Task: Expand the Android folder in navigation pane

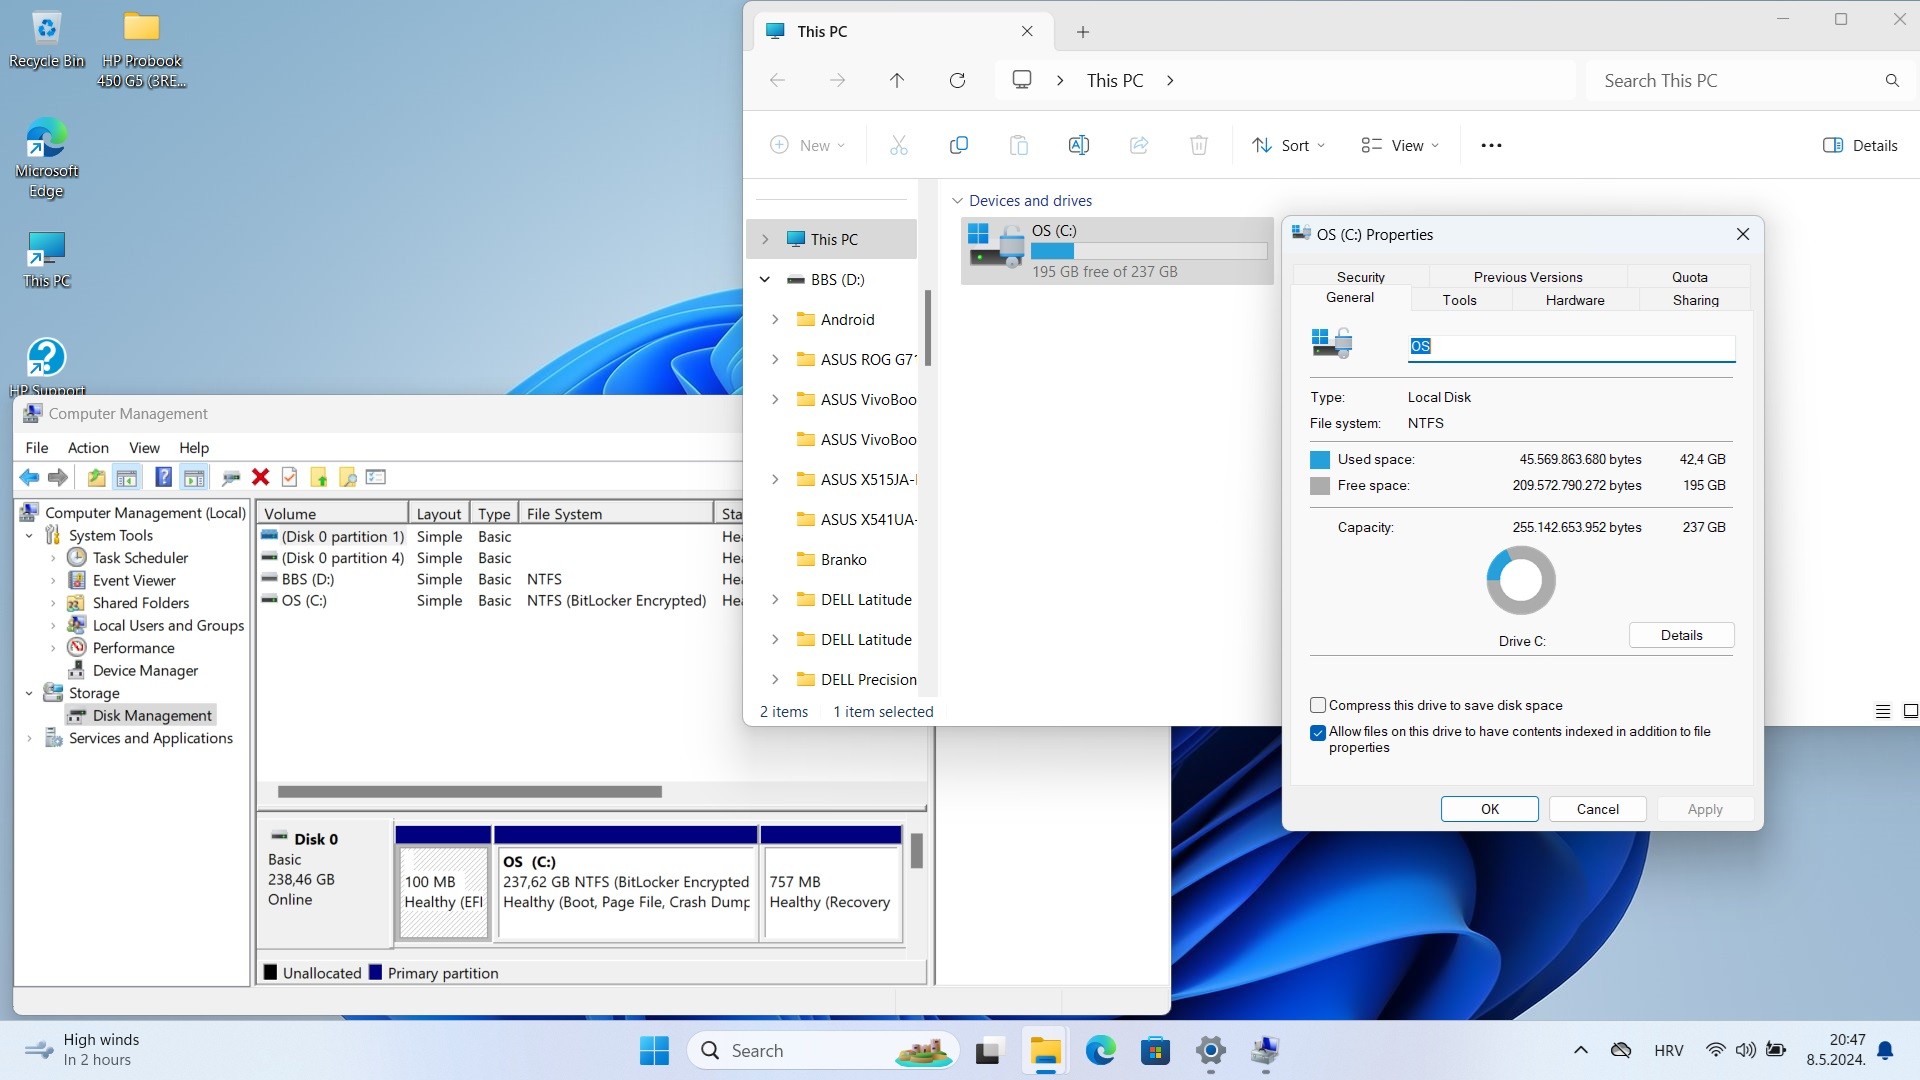Action: (775, 320)
